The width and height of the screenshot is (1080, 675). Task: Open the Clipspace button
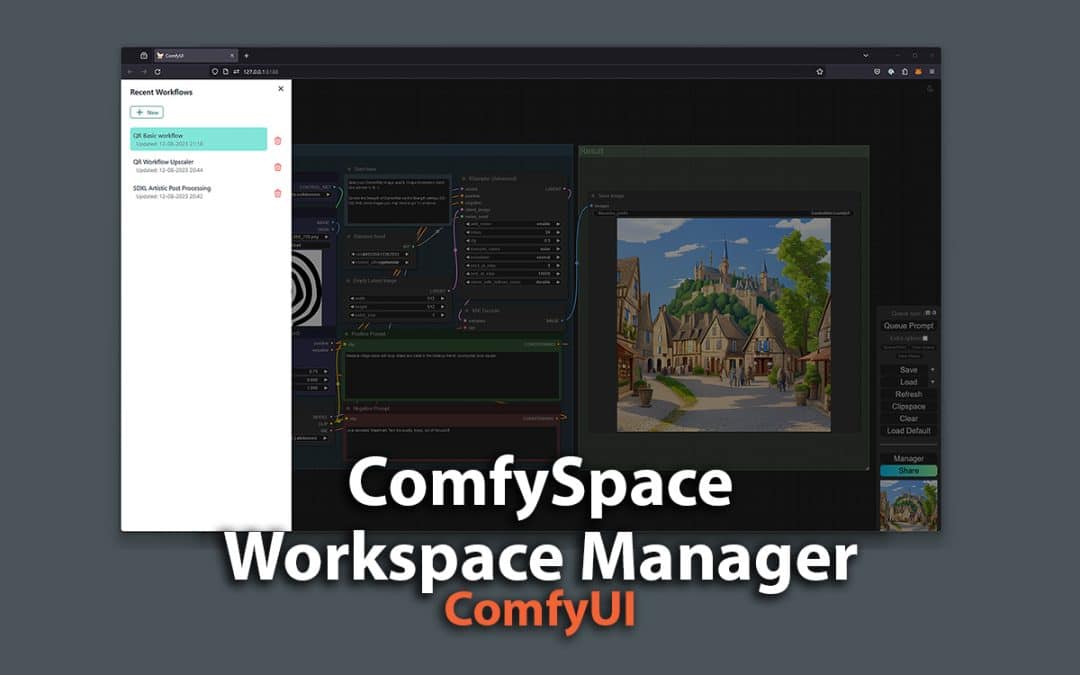908,406
